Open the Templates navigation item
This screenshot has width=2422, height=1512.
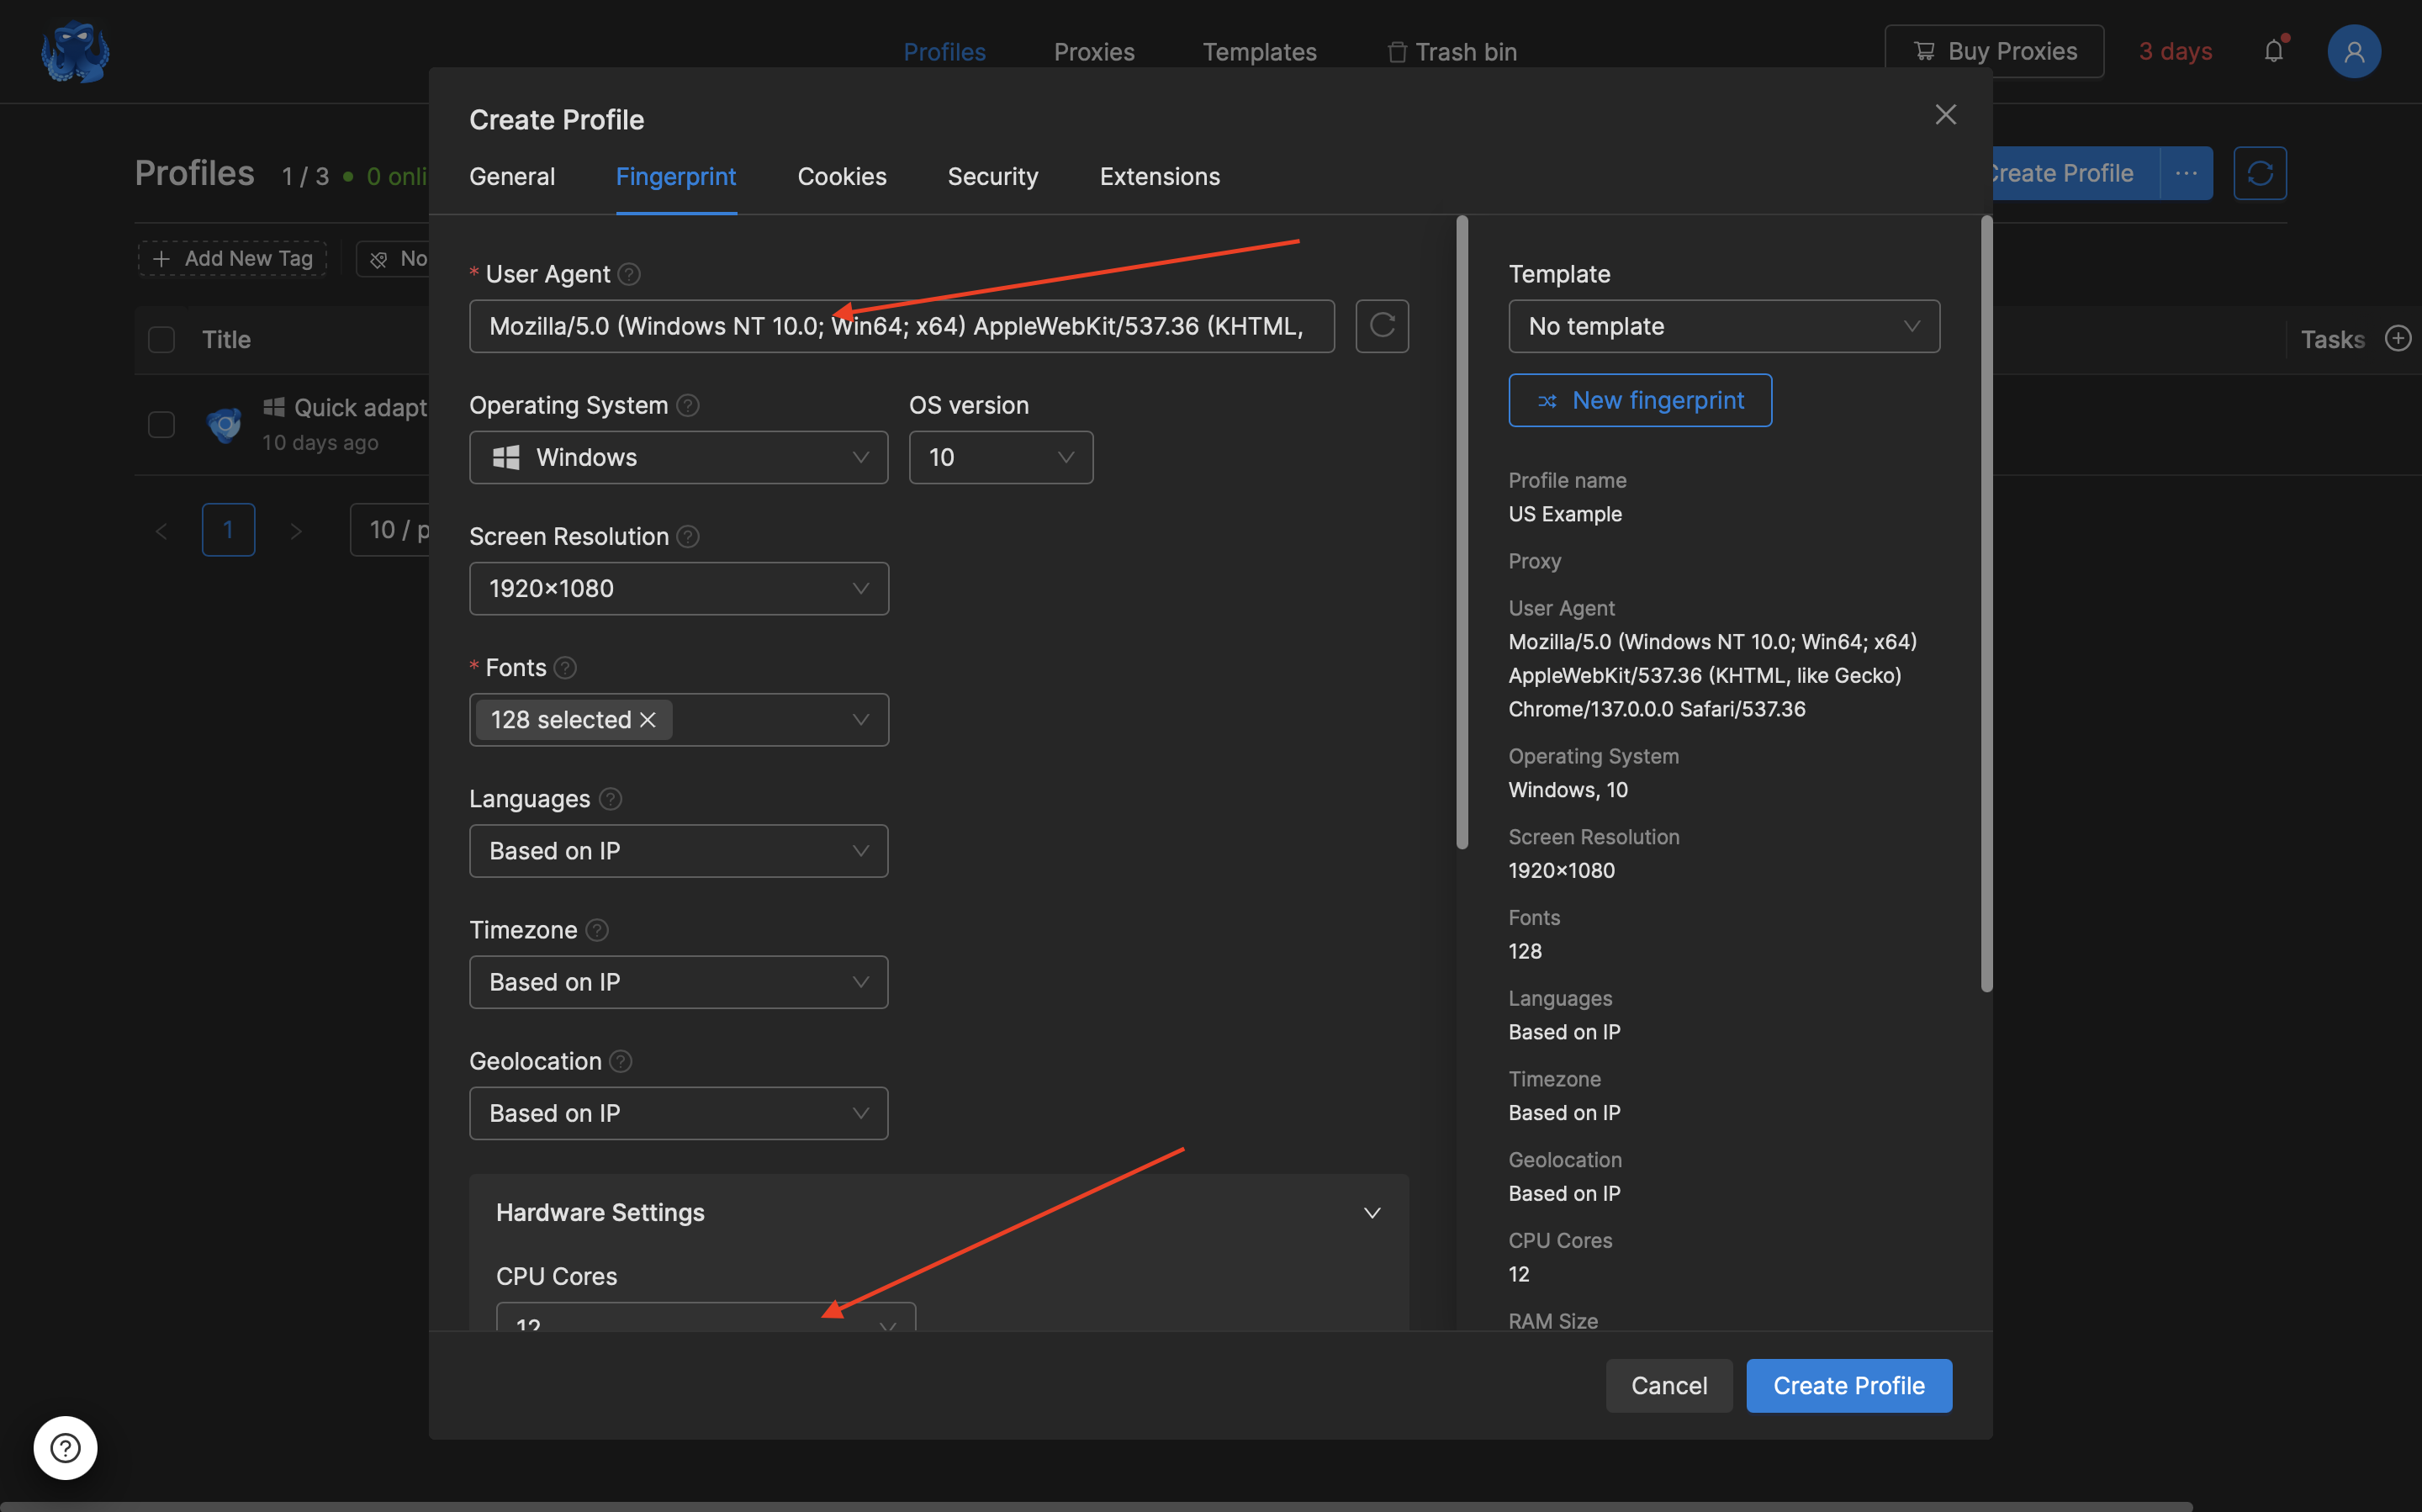pyautogui.click(x=1259, y=52)
